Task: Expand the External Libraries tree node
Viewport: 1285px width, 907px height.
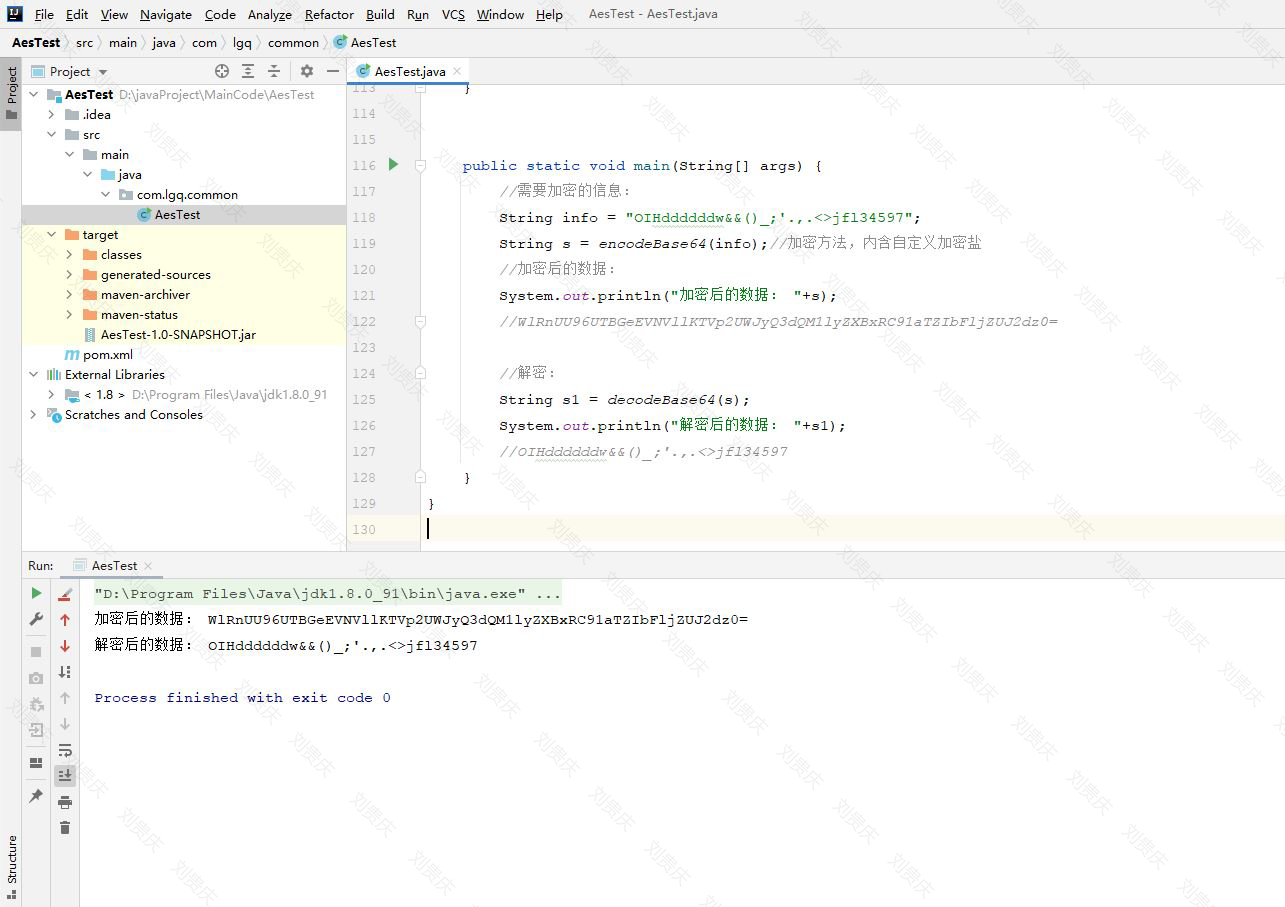Action: [x=33, y=374]
